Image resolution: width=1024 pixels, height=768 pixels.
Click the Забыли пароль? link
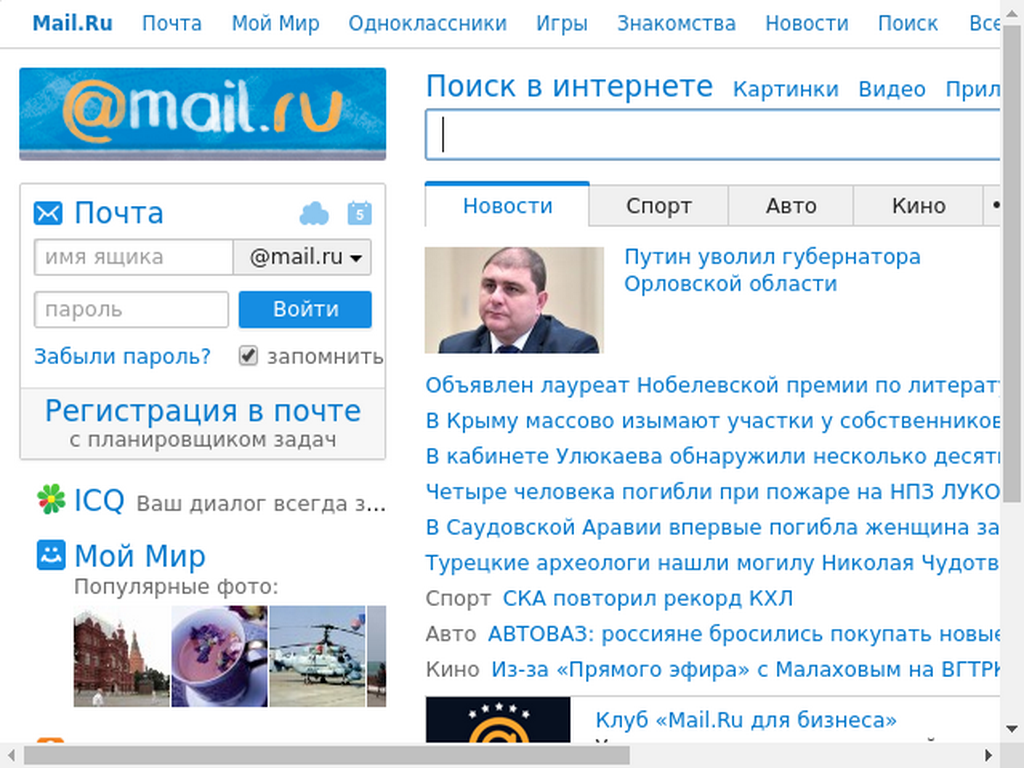point(123,357)
